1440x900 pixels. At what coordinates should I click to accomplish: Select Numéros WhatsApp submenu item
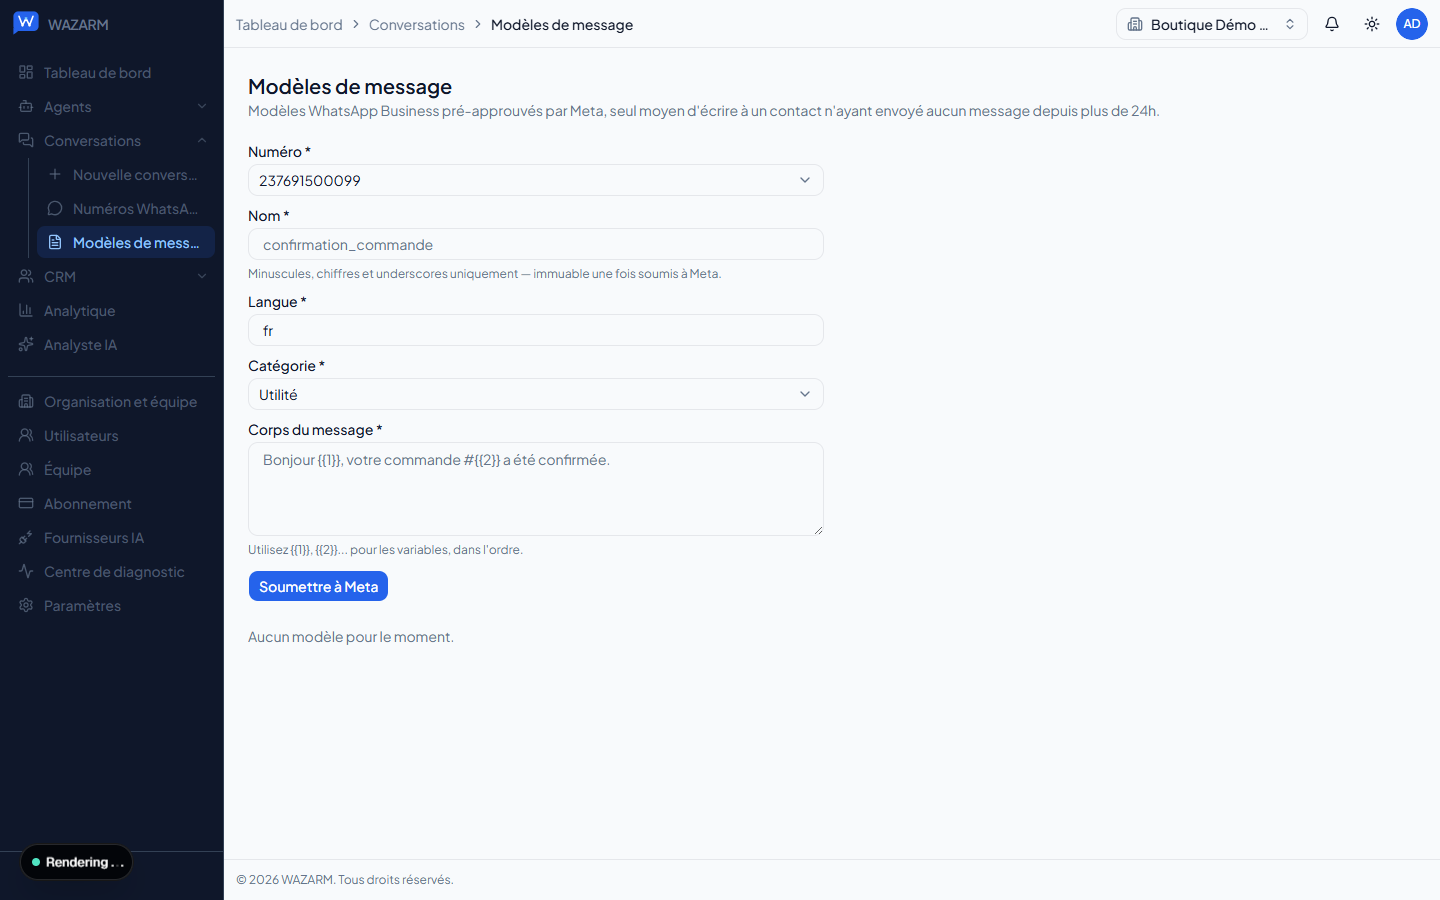coord(126,209)
